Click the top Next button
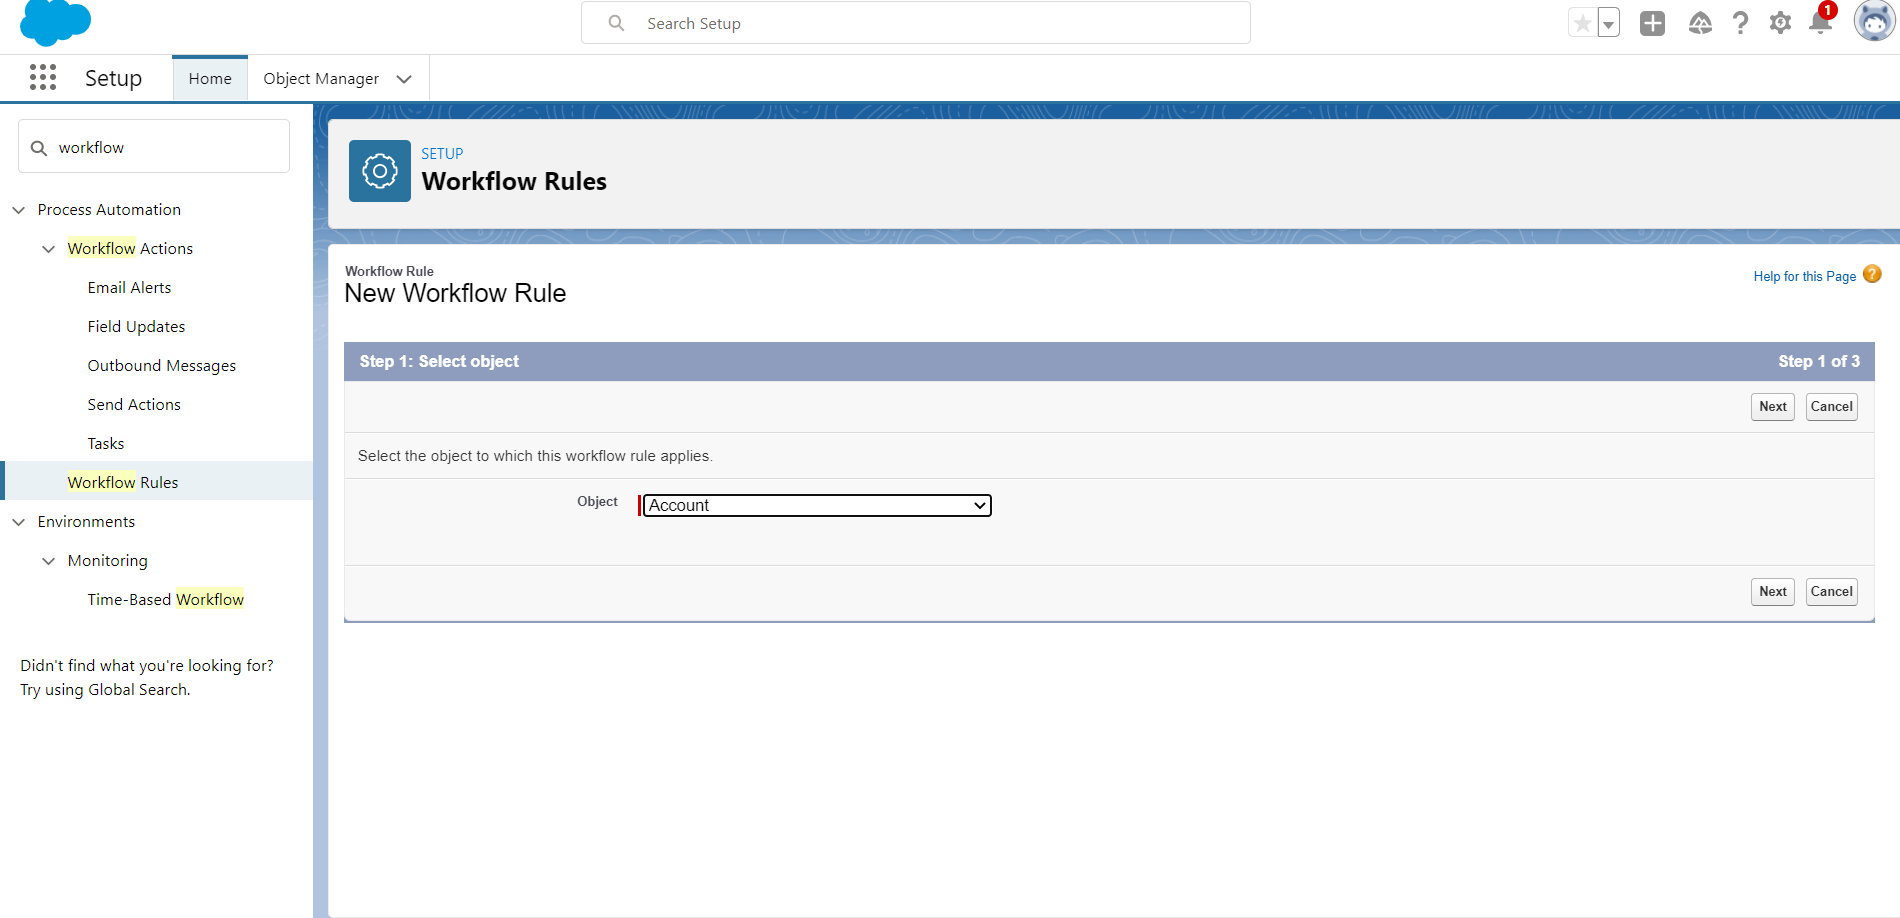Viewport: 1900px width, 918px height. [x=1772, y=407]
